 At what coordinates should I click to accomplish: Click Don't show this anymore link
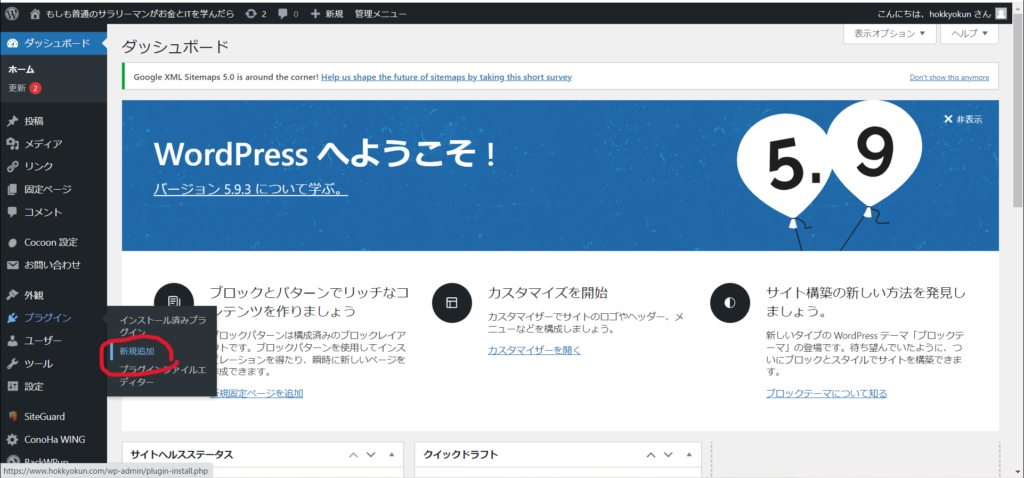pos(949,77)
